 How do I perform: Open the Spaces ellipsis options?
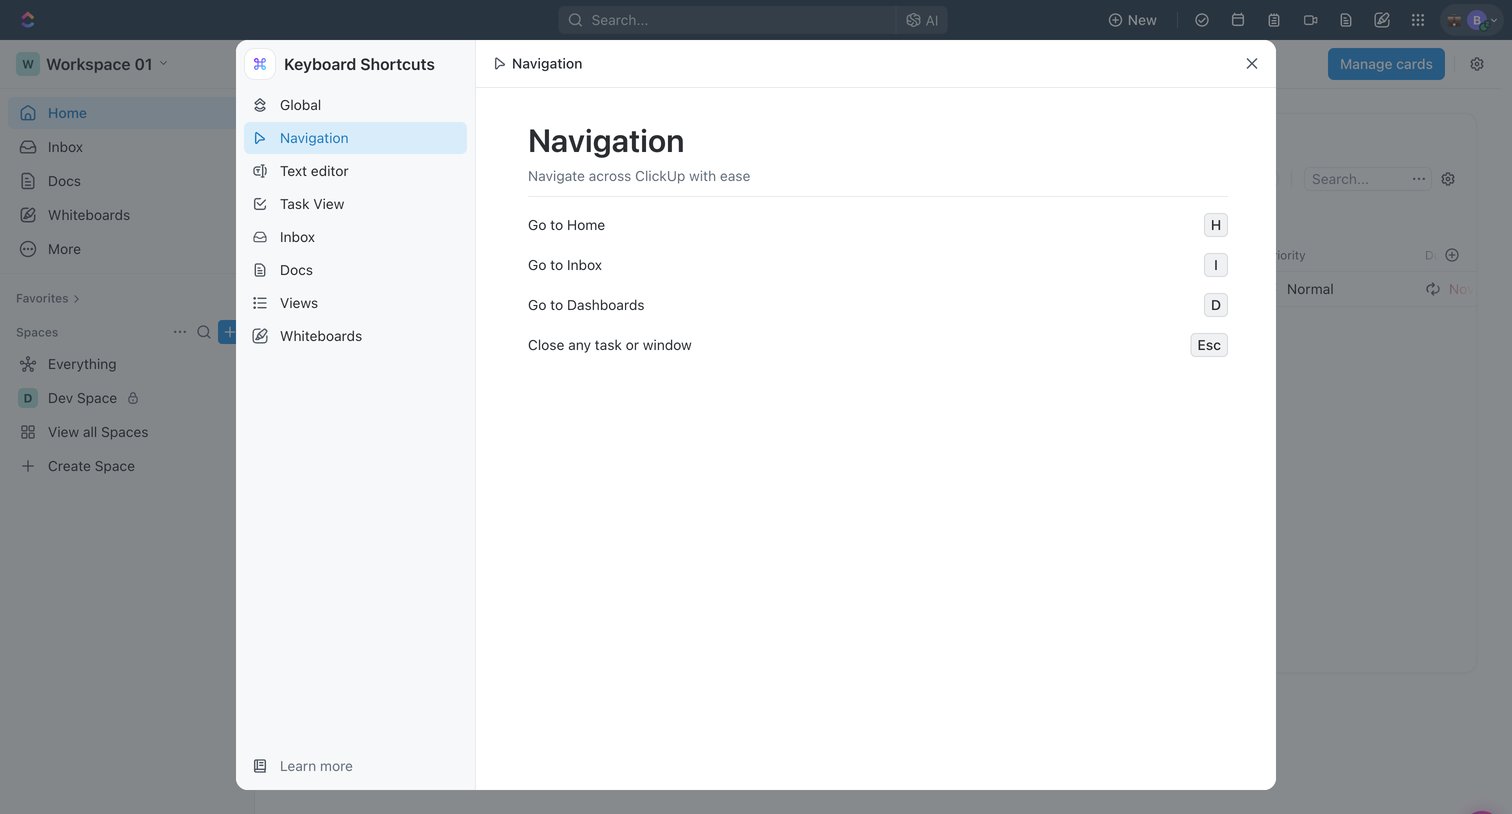[180, 332]
